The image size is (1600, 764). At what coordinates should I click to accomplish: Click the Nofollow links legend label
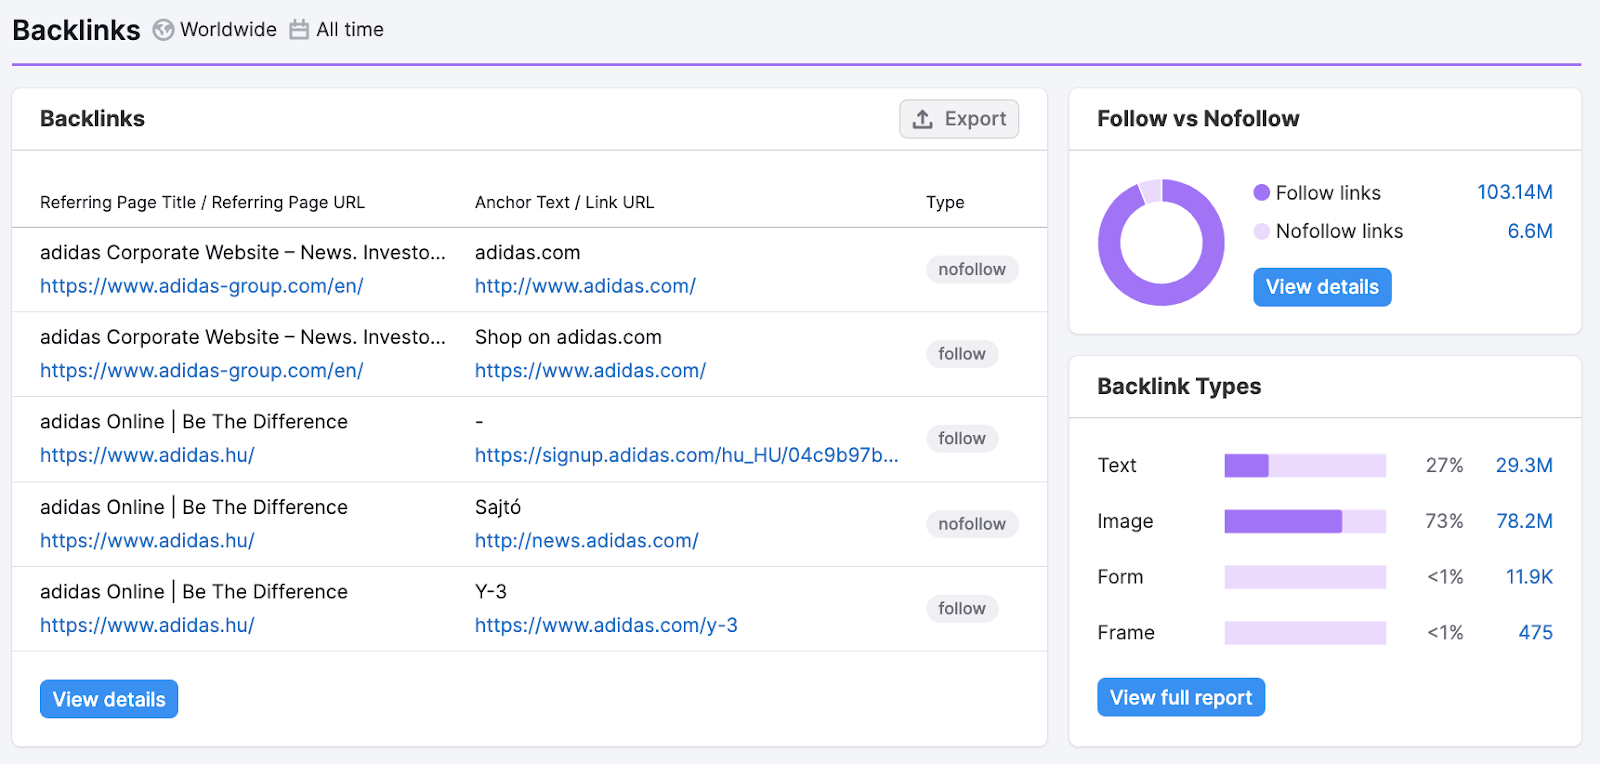[x=1339, y=231]
